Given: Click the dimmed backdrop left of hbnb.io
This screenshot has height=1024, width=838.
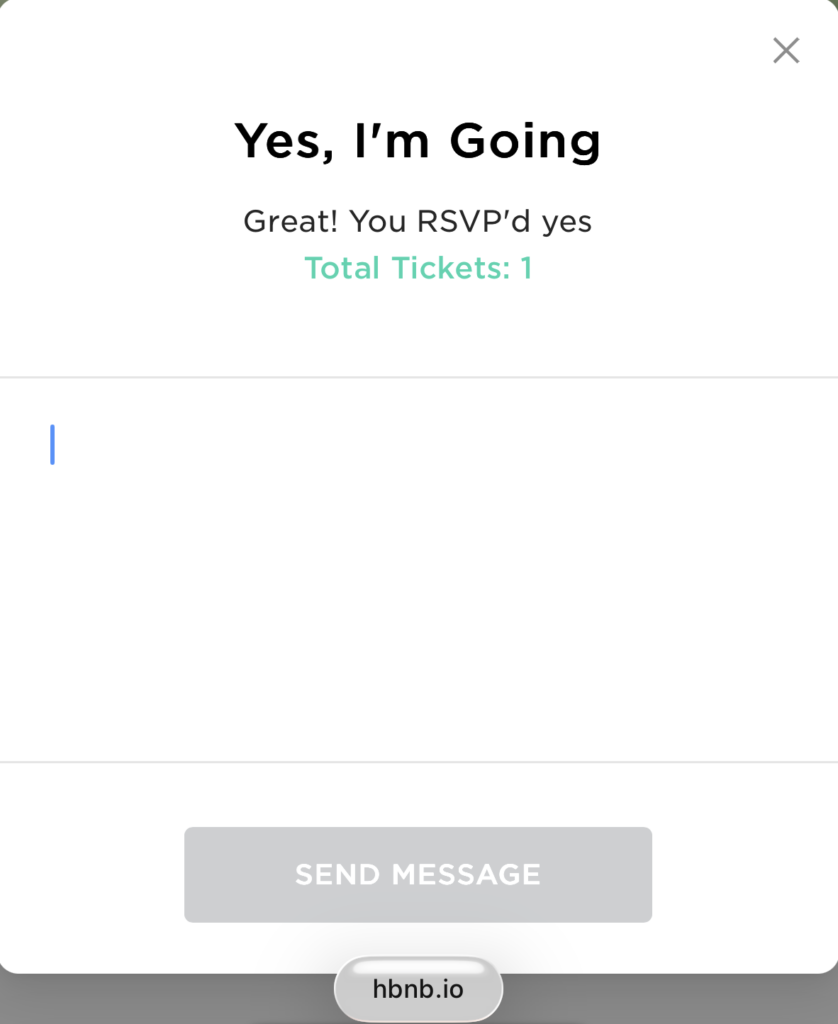Looking at the screenshot, I should pos(160,1000).
